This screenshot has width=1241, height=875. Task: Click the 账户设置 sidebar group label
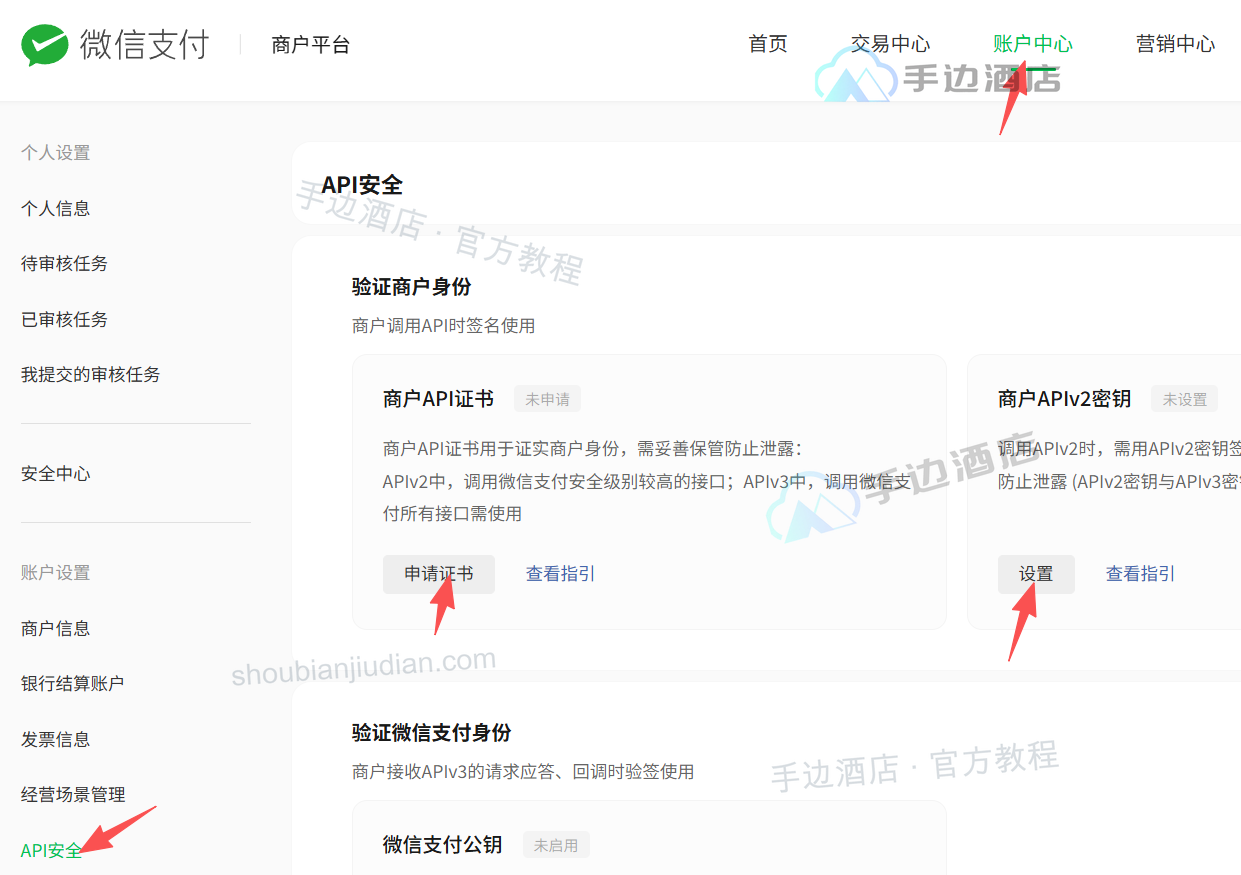pyautogui.click(x=56, y=573)
